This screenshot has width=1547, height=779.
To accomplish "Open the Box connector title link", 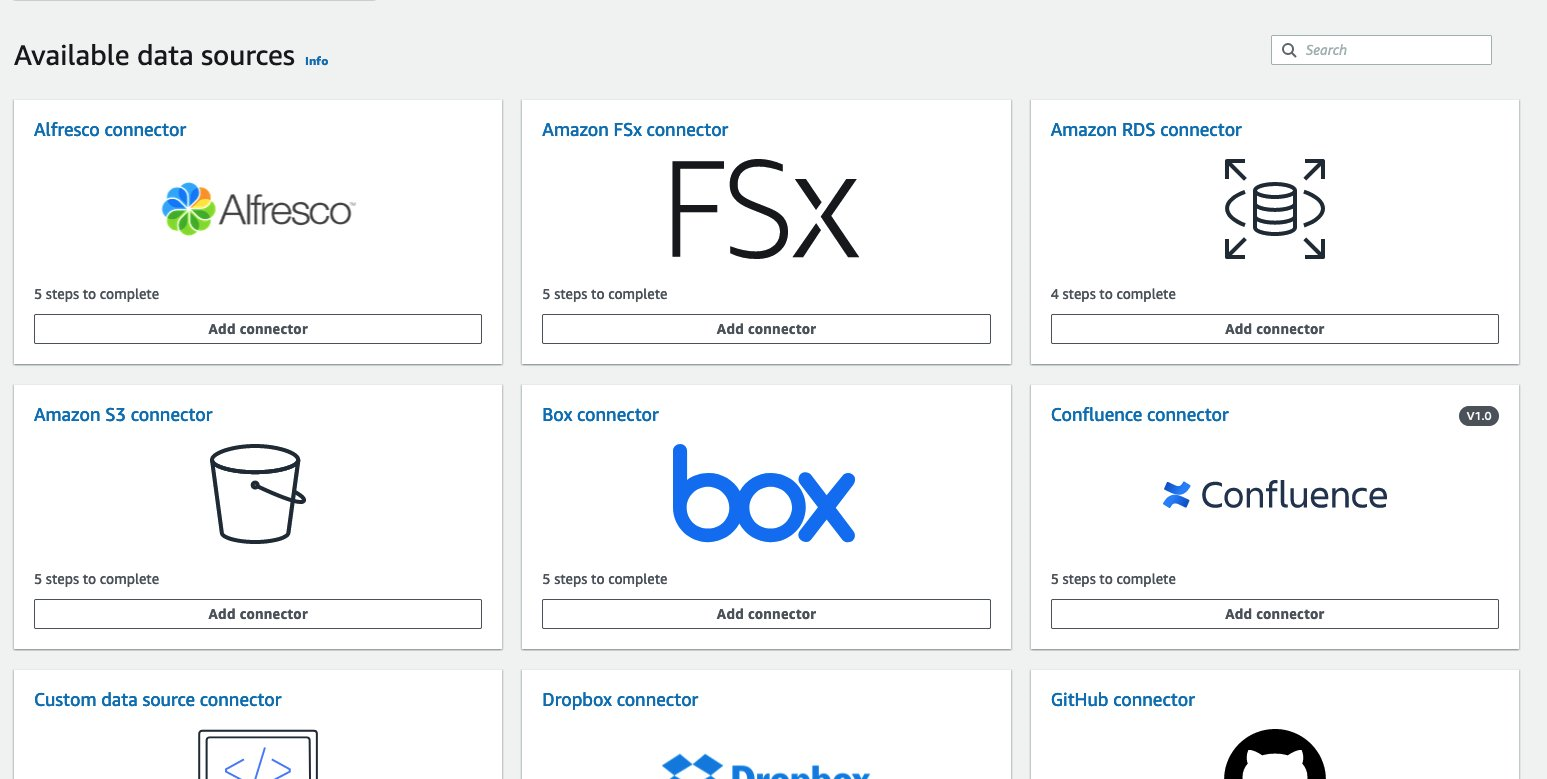I will 600,415.
